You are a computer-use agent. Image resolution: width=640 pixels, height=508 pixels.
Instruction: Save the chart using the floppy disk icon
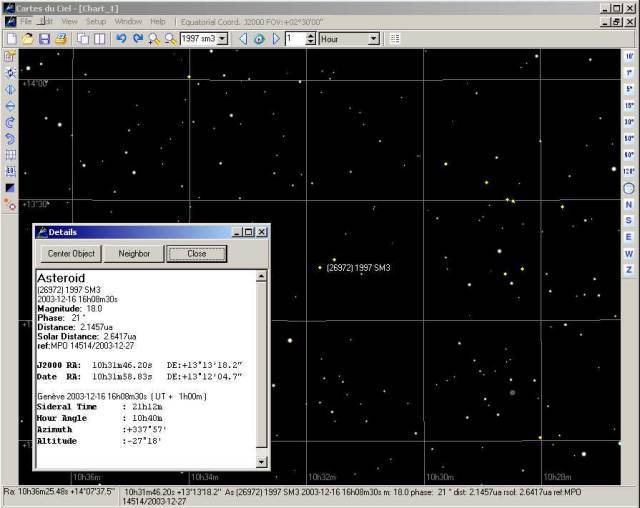(44, 39)
